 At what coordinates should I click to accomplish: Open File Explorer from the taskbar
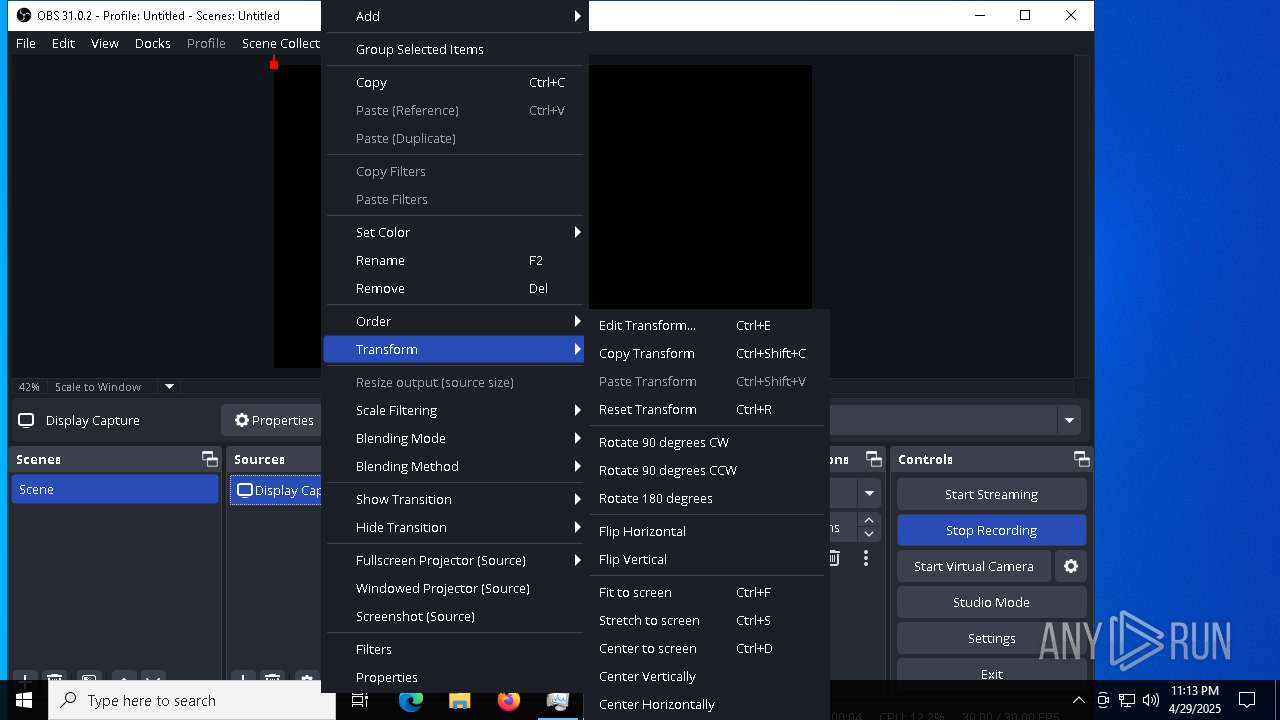pyautogui.click(x=459, y=701)
